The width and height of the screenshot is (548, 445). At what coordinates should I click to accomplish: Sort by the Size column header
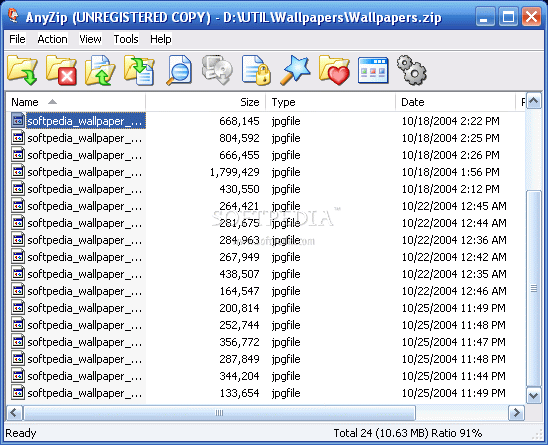206,102
